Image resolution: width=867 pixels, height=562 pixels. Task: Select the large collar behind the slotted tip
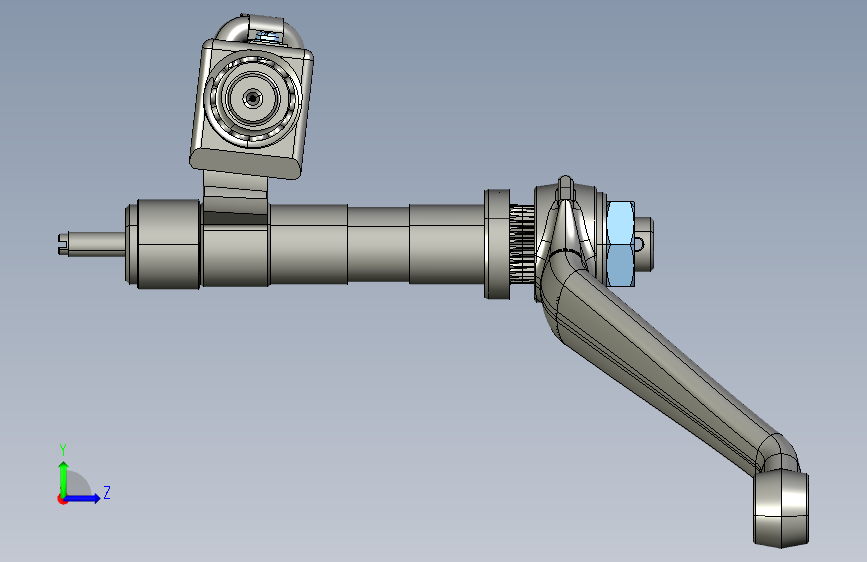coord(168,244)
